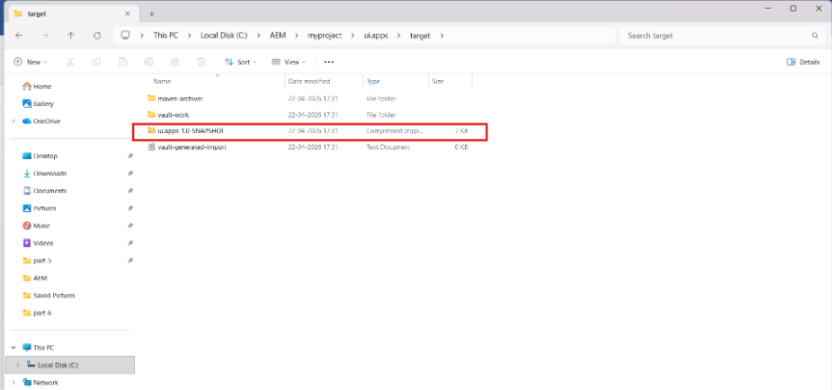Viewport: 832px width, 390px height.
Task: Navigate to AEM breadcrumb
Action: coord(278,36)
